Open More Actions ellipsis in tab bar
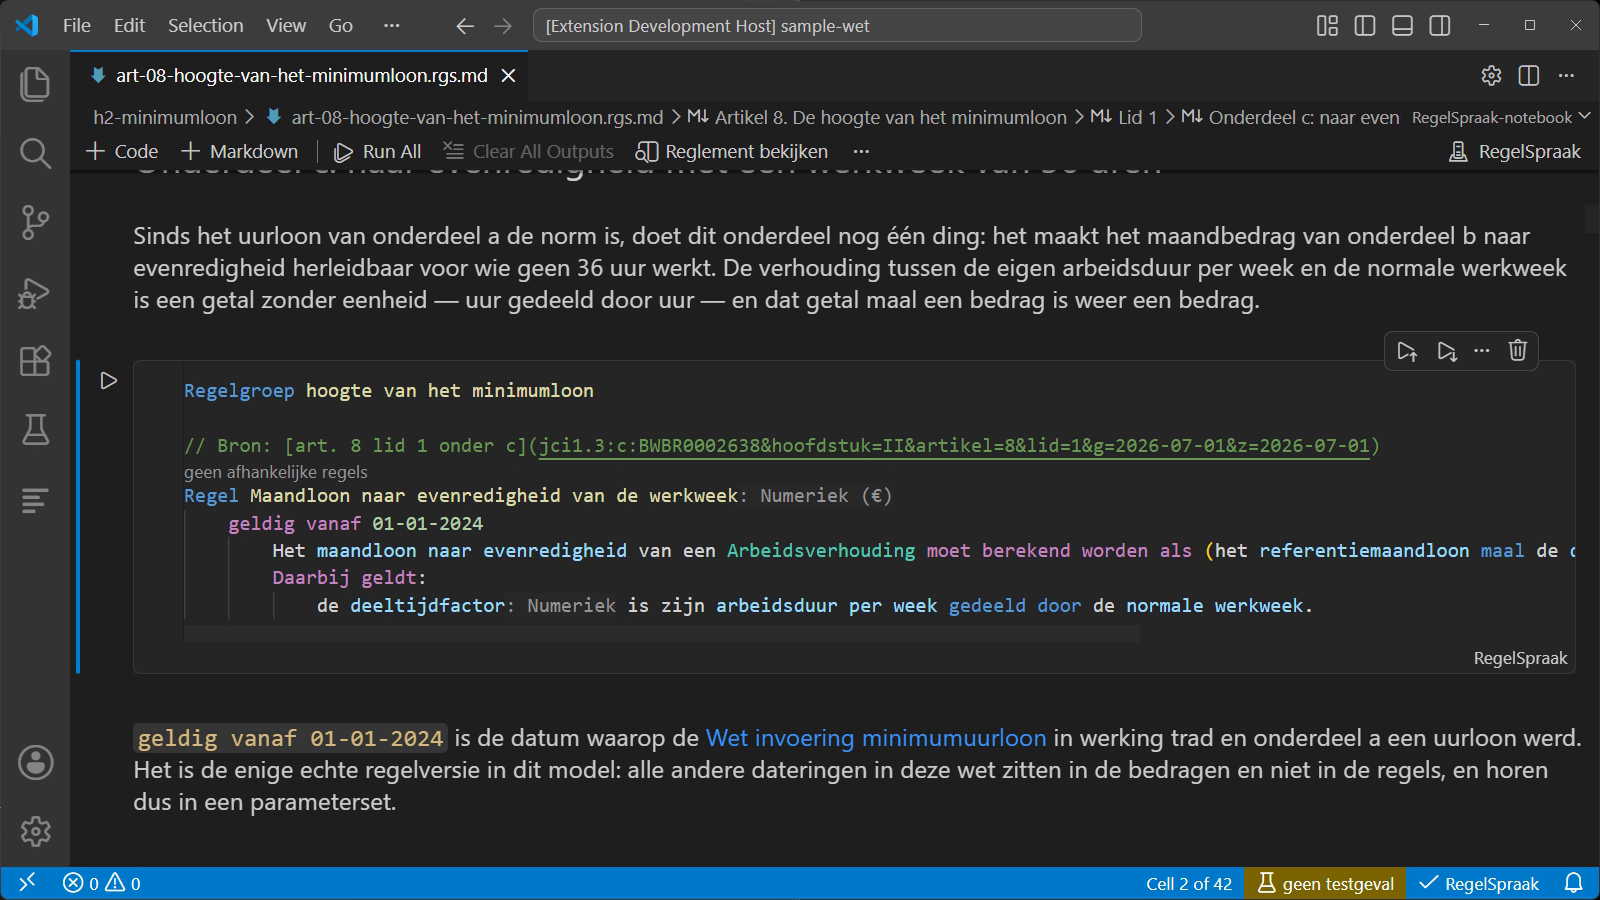This screenshot has width=1600, height=900. coord(1567,76)
